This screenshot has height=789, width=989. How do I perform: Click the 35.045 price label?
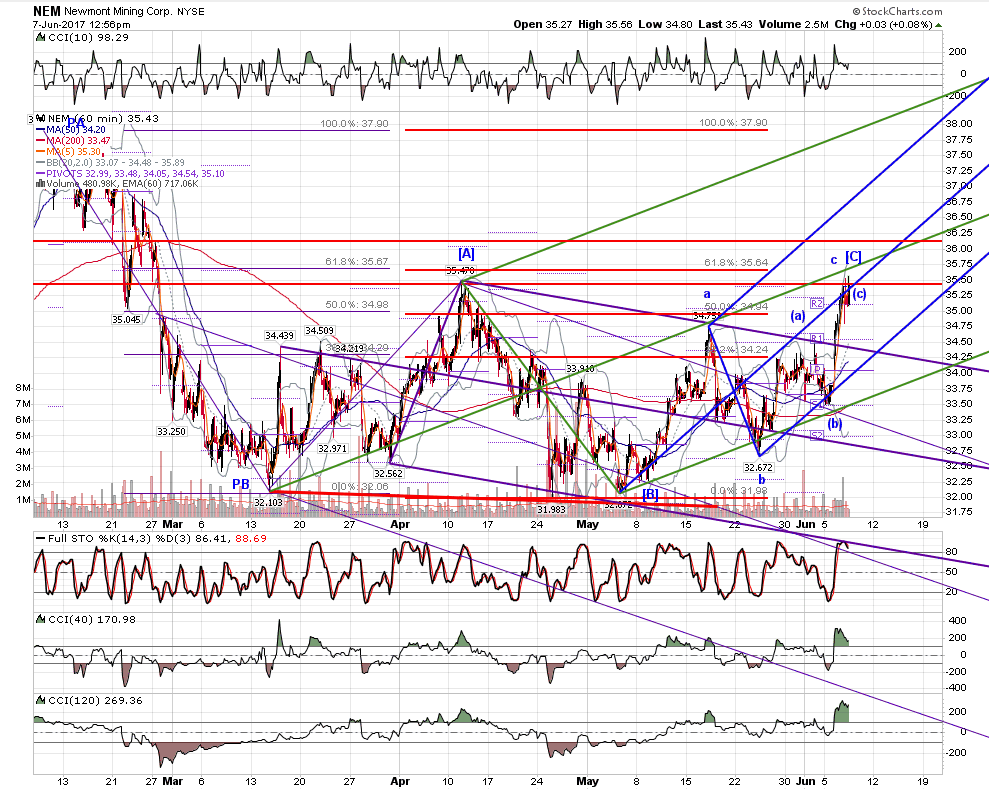[126, 320]
